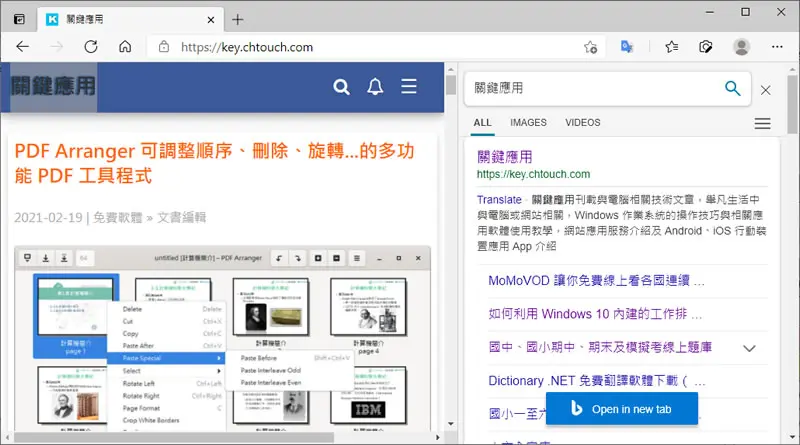
Task: Add page to favorites star icon
Action: 591,47
